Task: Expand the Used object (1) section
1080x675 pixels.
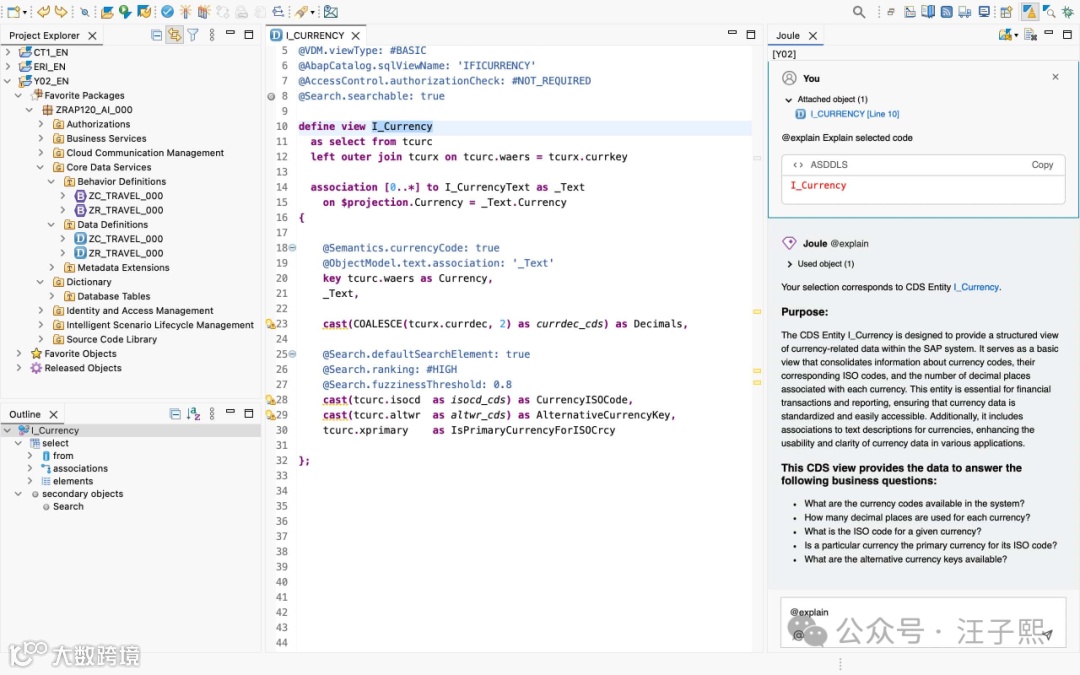Action: [789, 264]
